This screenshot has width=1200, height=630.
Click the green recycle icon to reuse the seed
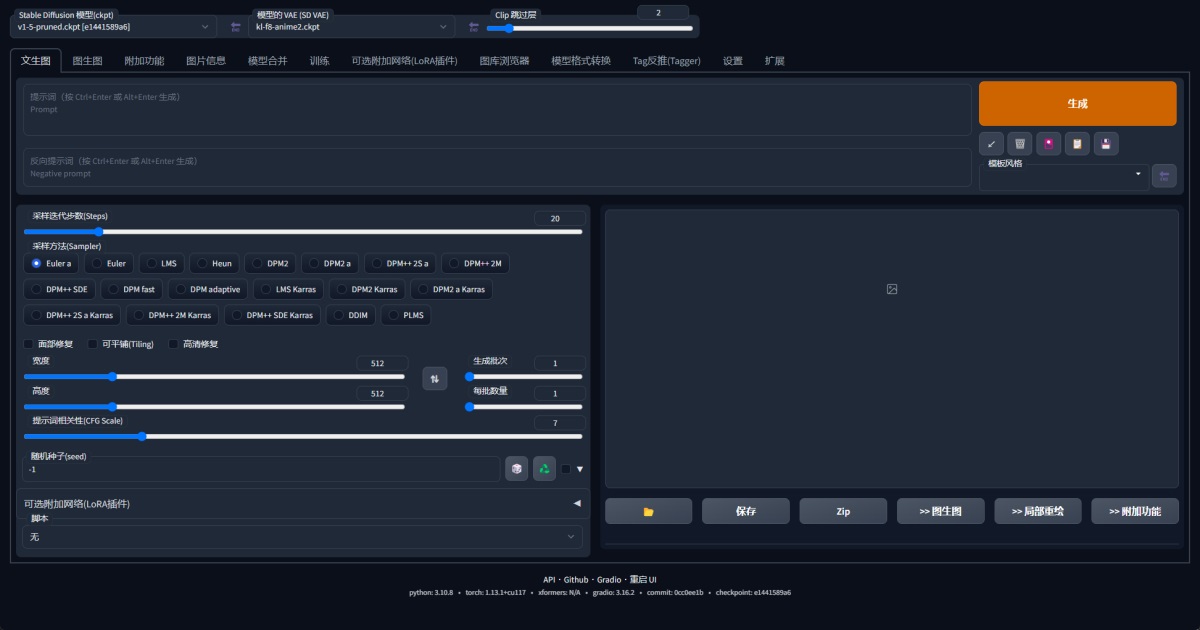544,468
